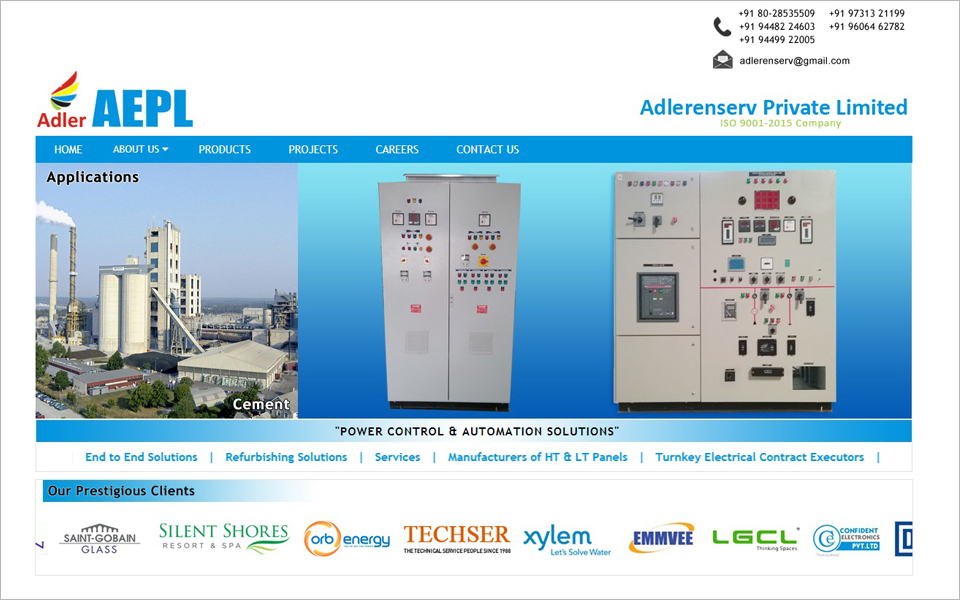The height and width of the screenshot is (600, 960).
Task: Click the Services link
Action: pyautogui.click(x=397, y=457)
